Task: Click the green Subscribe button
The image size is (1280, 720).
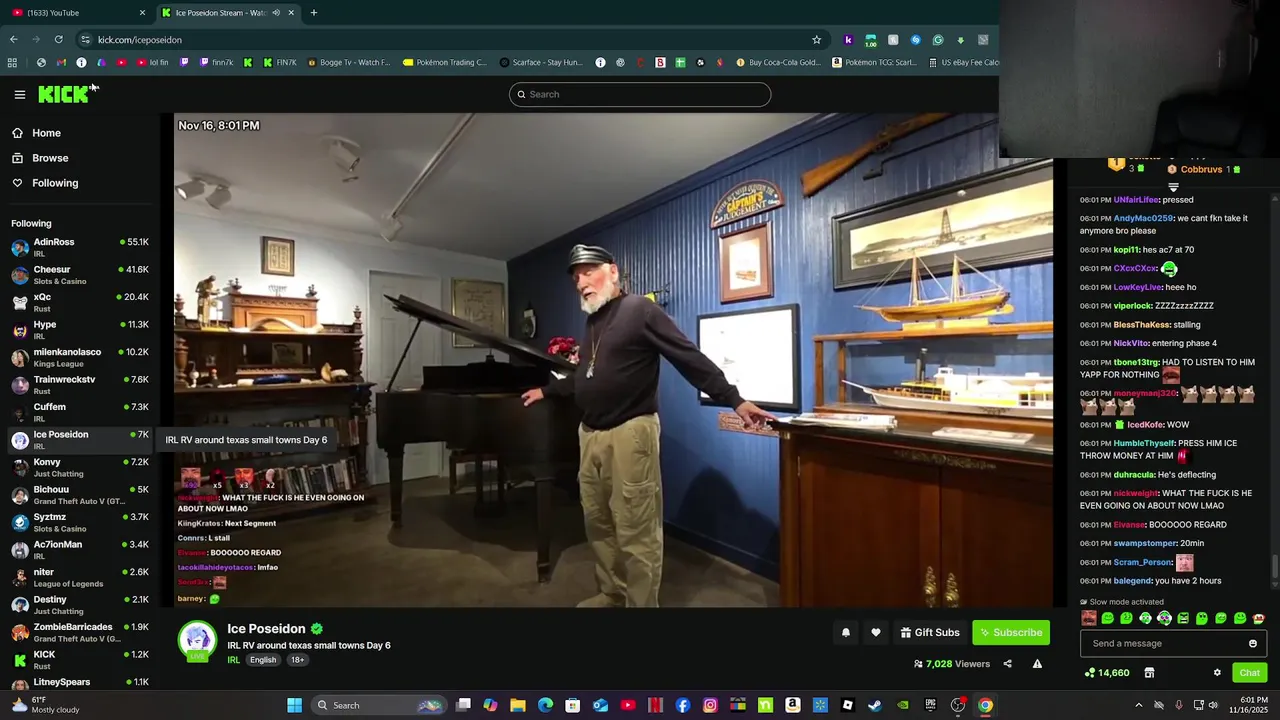Action: [1011, 632]
